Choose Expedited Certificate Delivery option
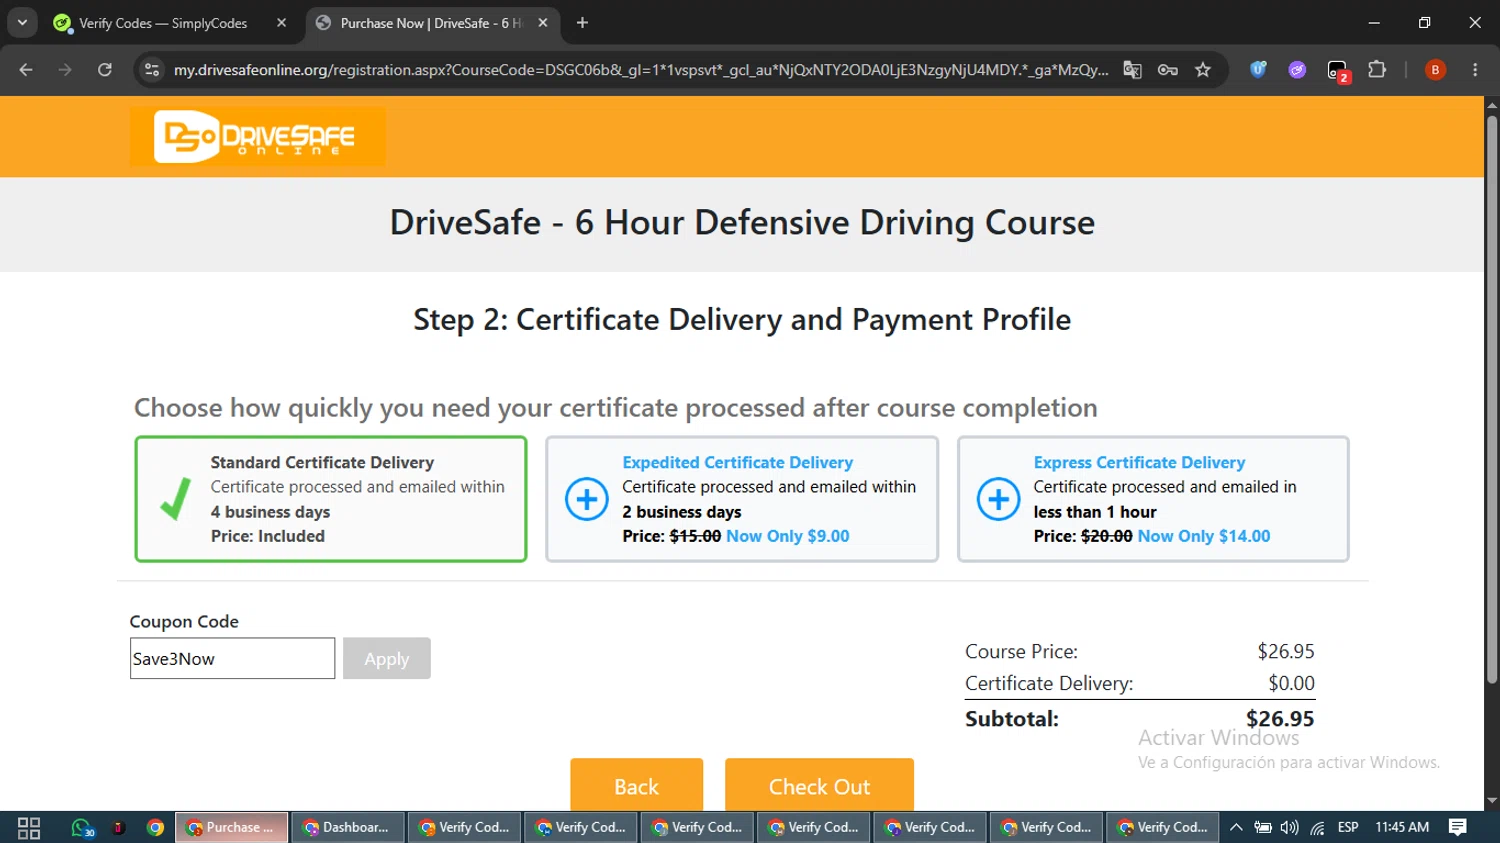This screenshot has width=1500, height=843. 742,499
